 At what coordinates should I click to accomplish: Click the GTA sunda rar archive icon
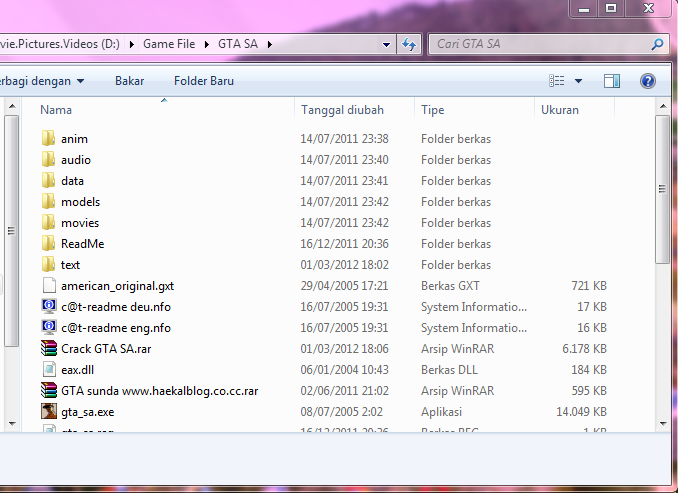tap(49, 391)
